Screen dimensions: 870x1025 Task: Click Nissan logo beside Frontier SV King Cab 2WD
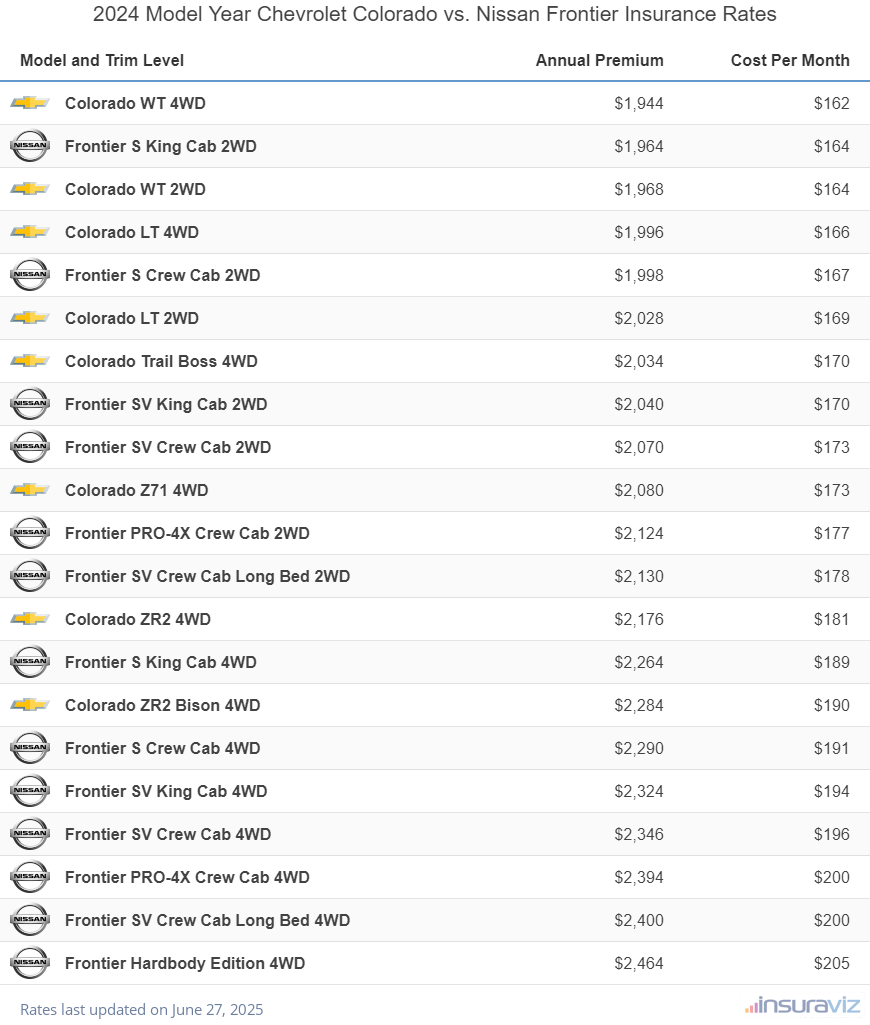(x=30, y=404)
